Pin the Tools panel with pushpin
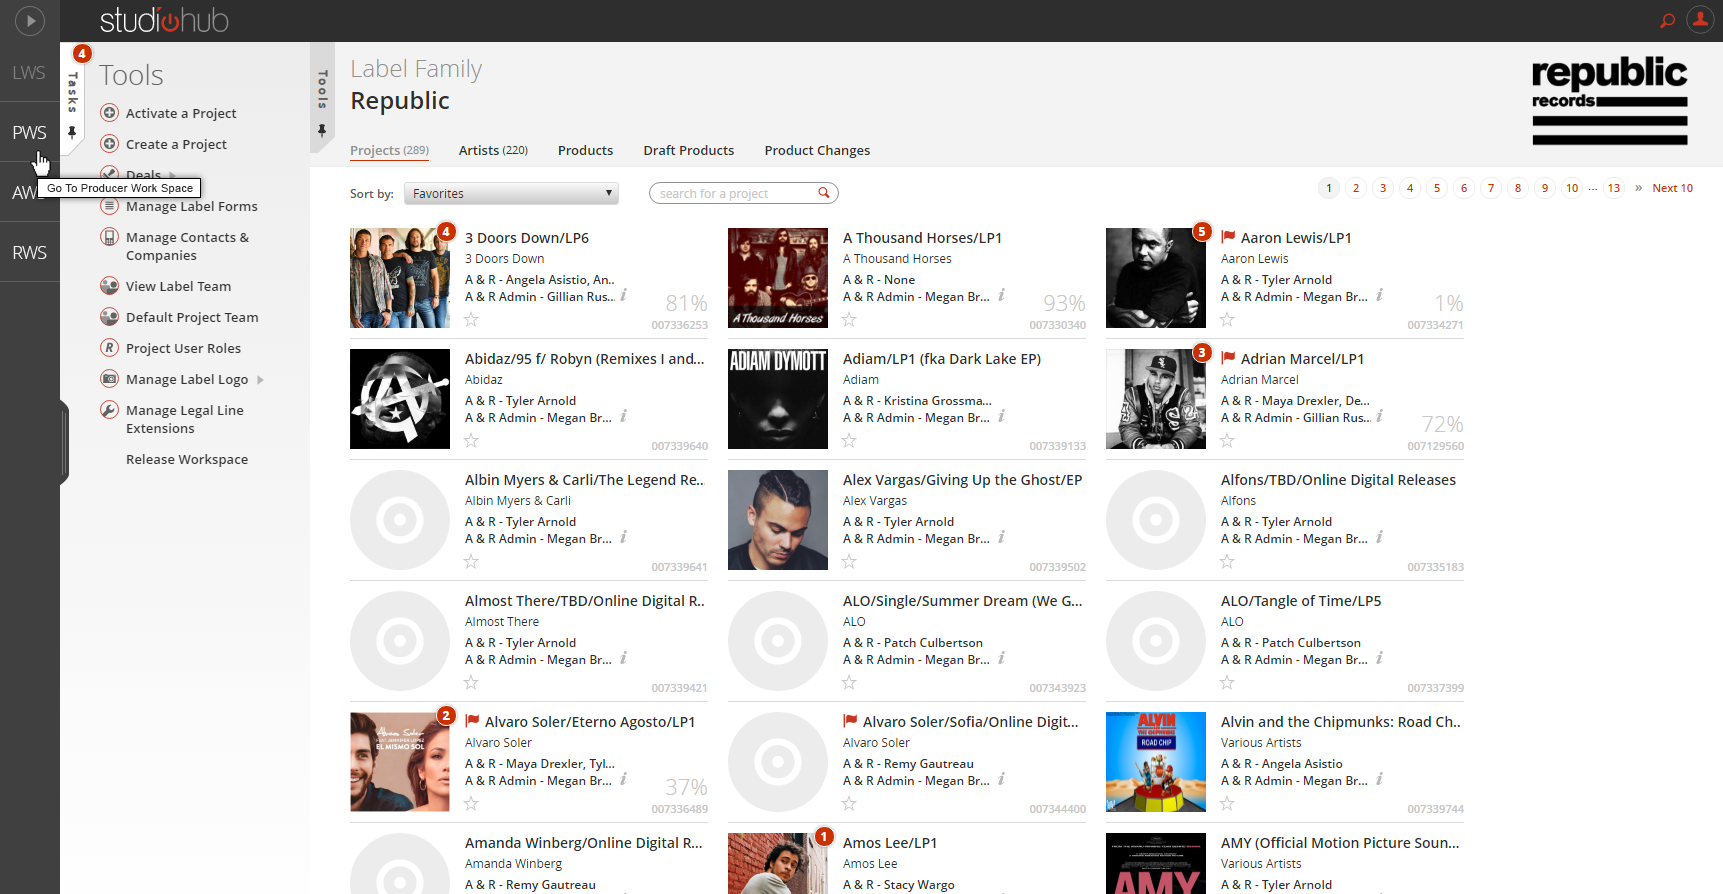Viewport: 1723px width, 894px height. click(322, 130)
